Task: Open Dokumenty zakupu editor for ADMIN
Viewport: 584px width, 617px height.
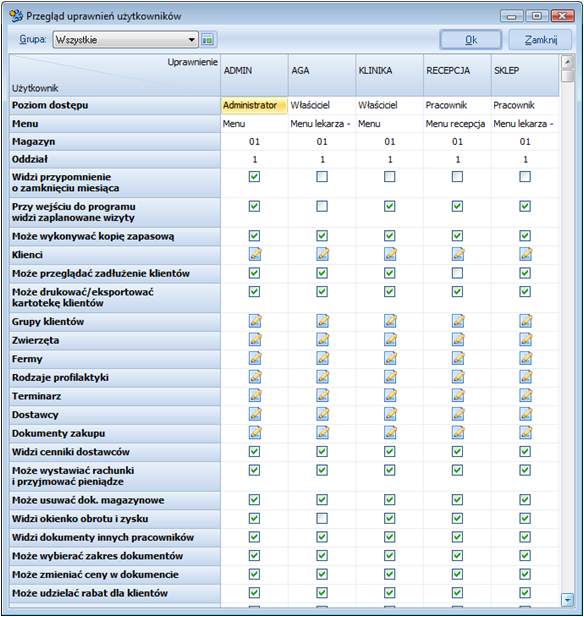Action: tap(255, 433)
